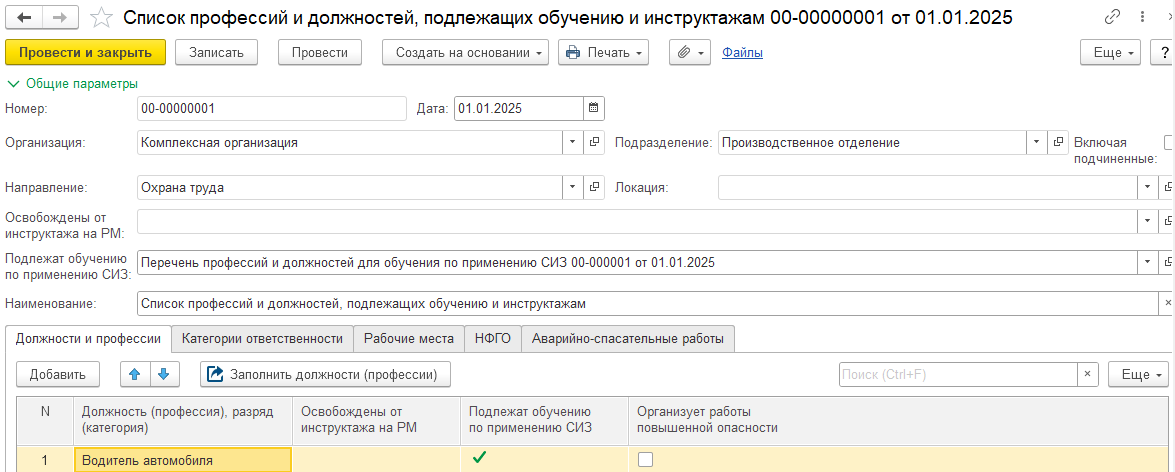Open the Файлы link
This screenshot has height=472, width=1175.
coord(742,52)
